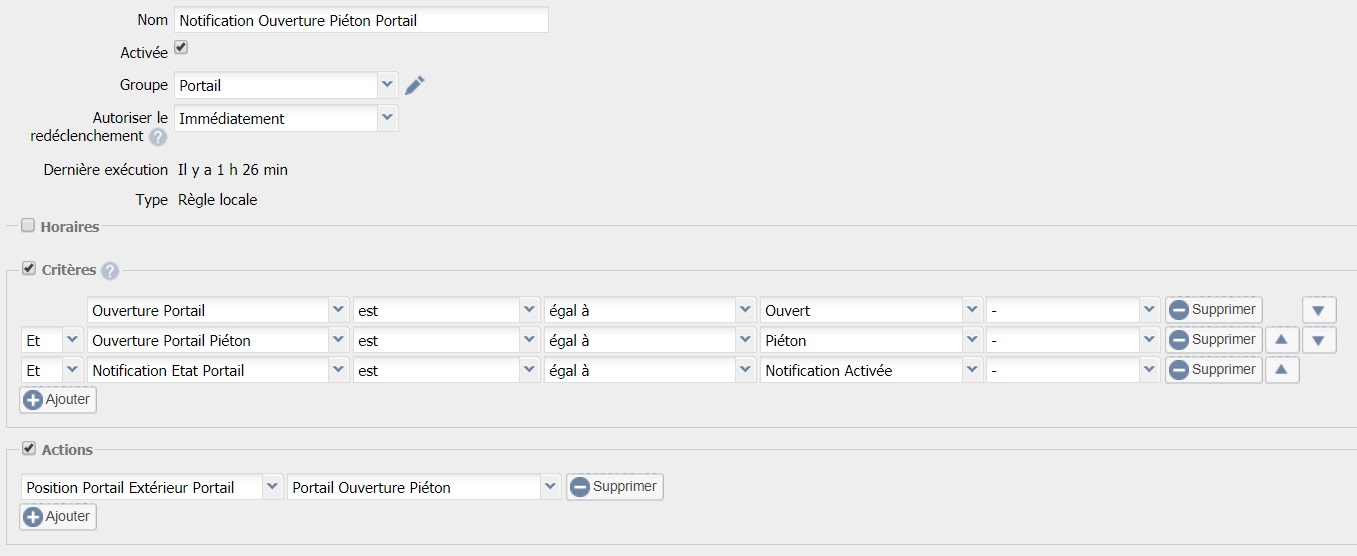Screen dimensions: 1357x556
Task: Click Ajouter button in Actions section
Action: pos(58,517)
